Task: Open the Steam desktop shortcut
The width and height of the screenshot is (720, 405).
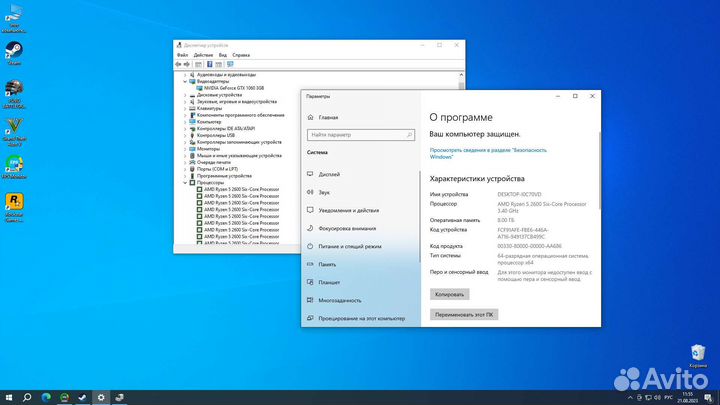Action: click(14, 53)
